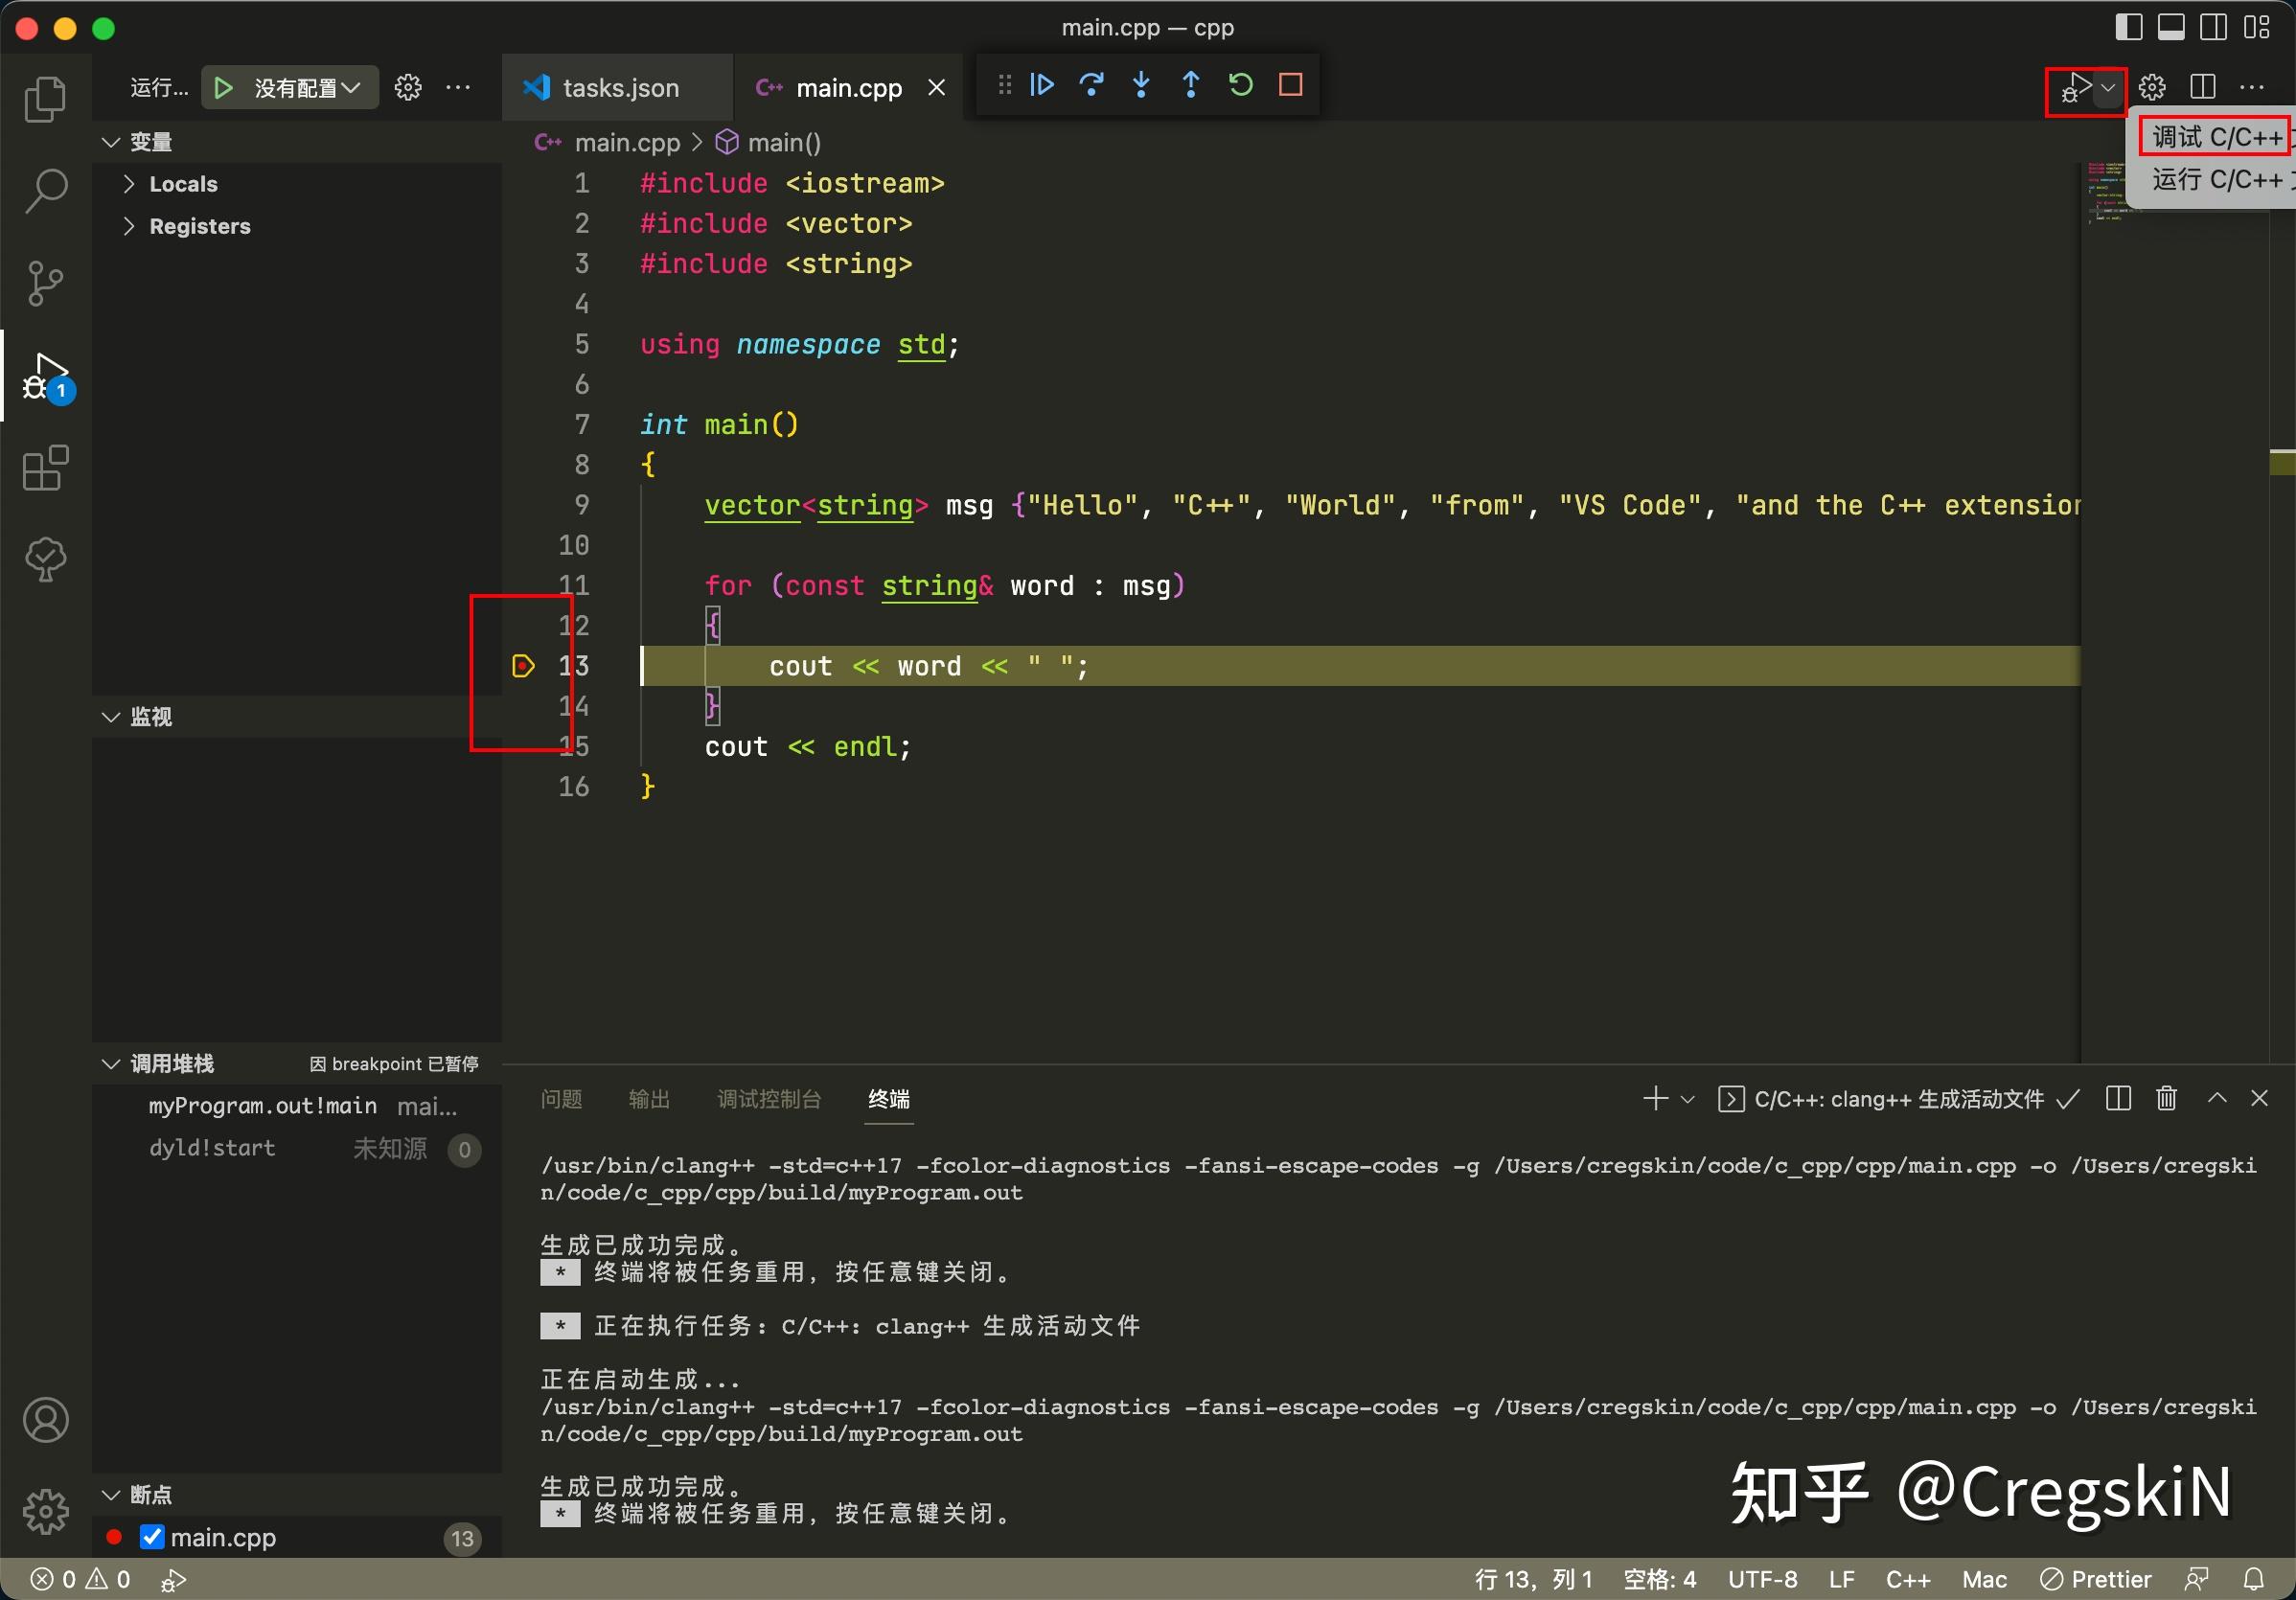Open the 调试控制台 panel tab

[x=769, y=1100]
